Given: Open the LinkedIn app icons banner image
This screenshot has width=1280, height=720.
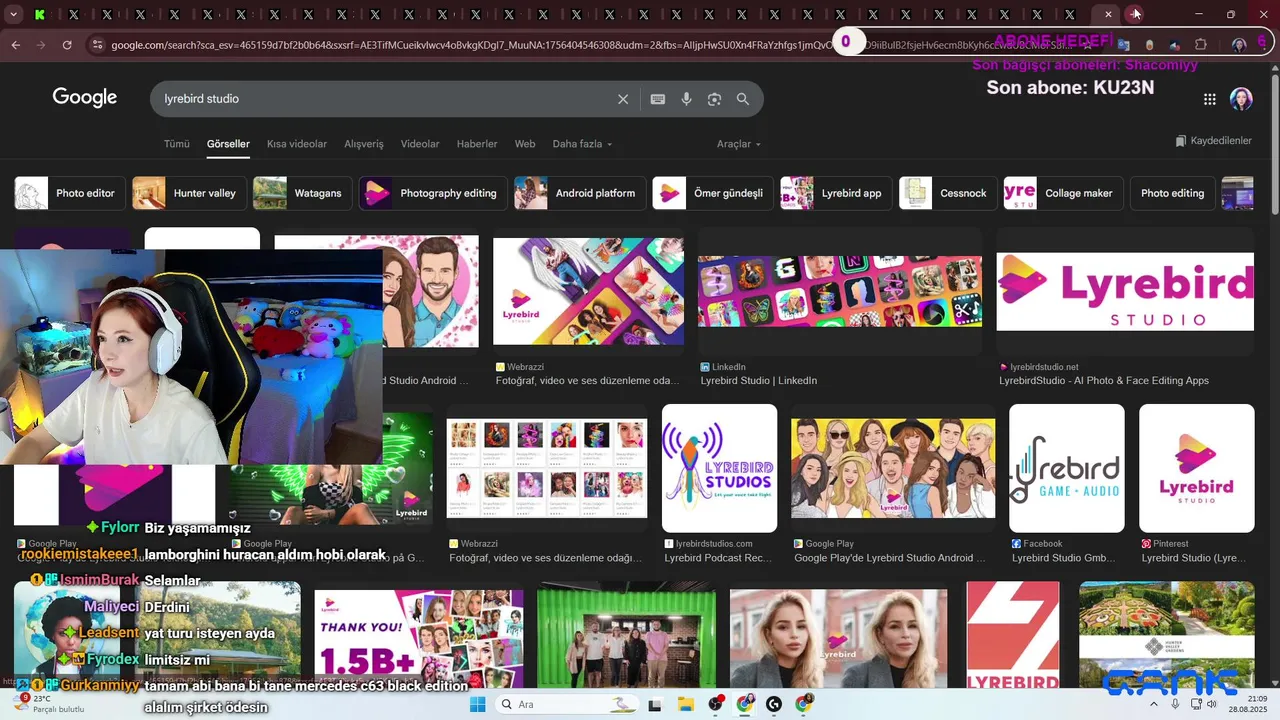Looking at the screenshot, I should click(x=840, y=291).
